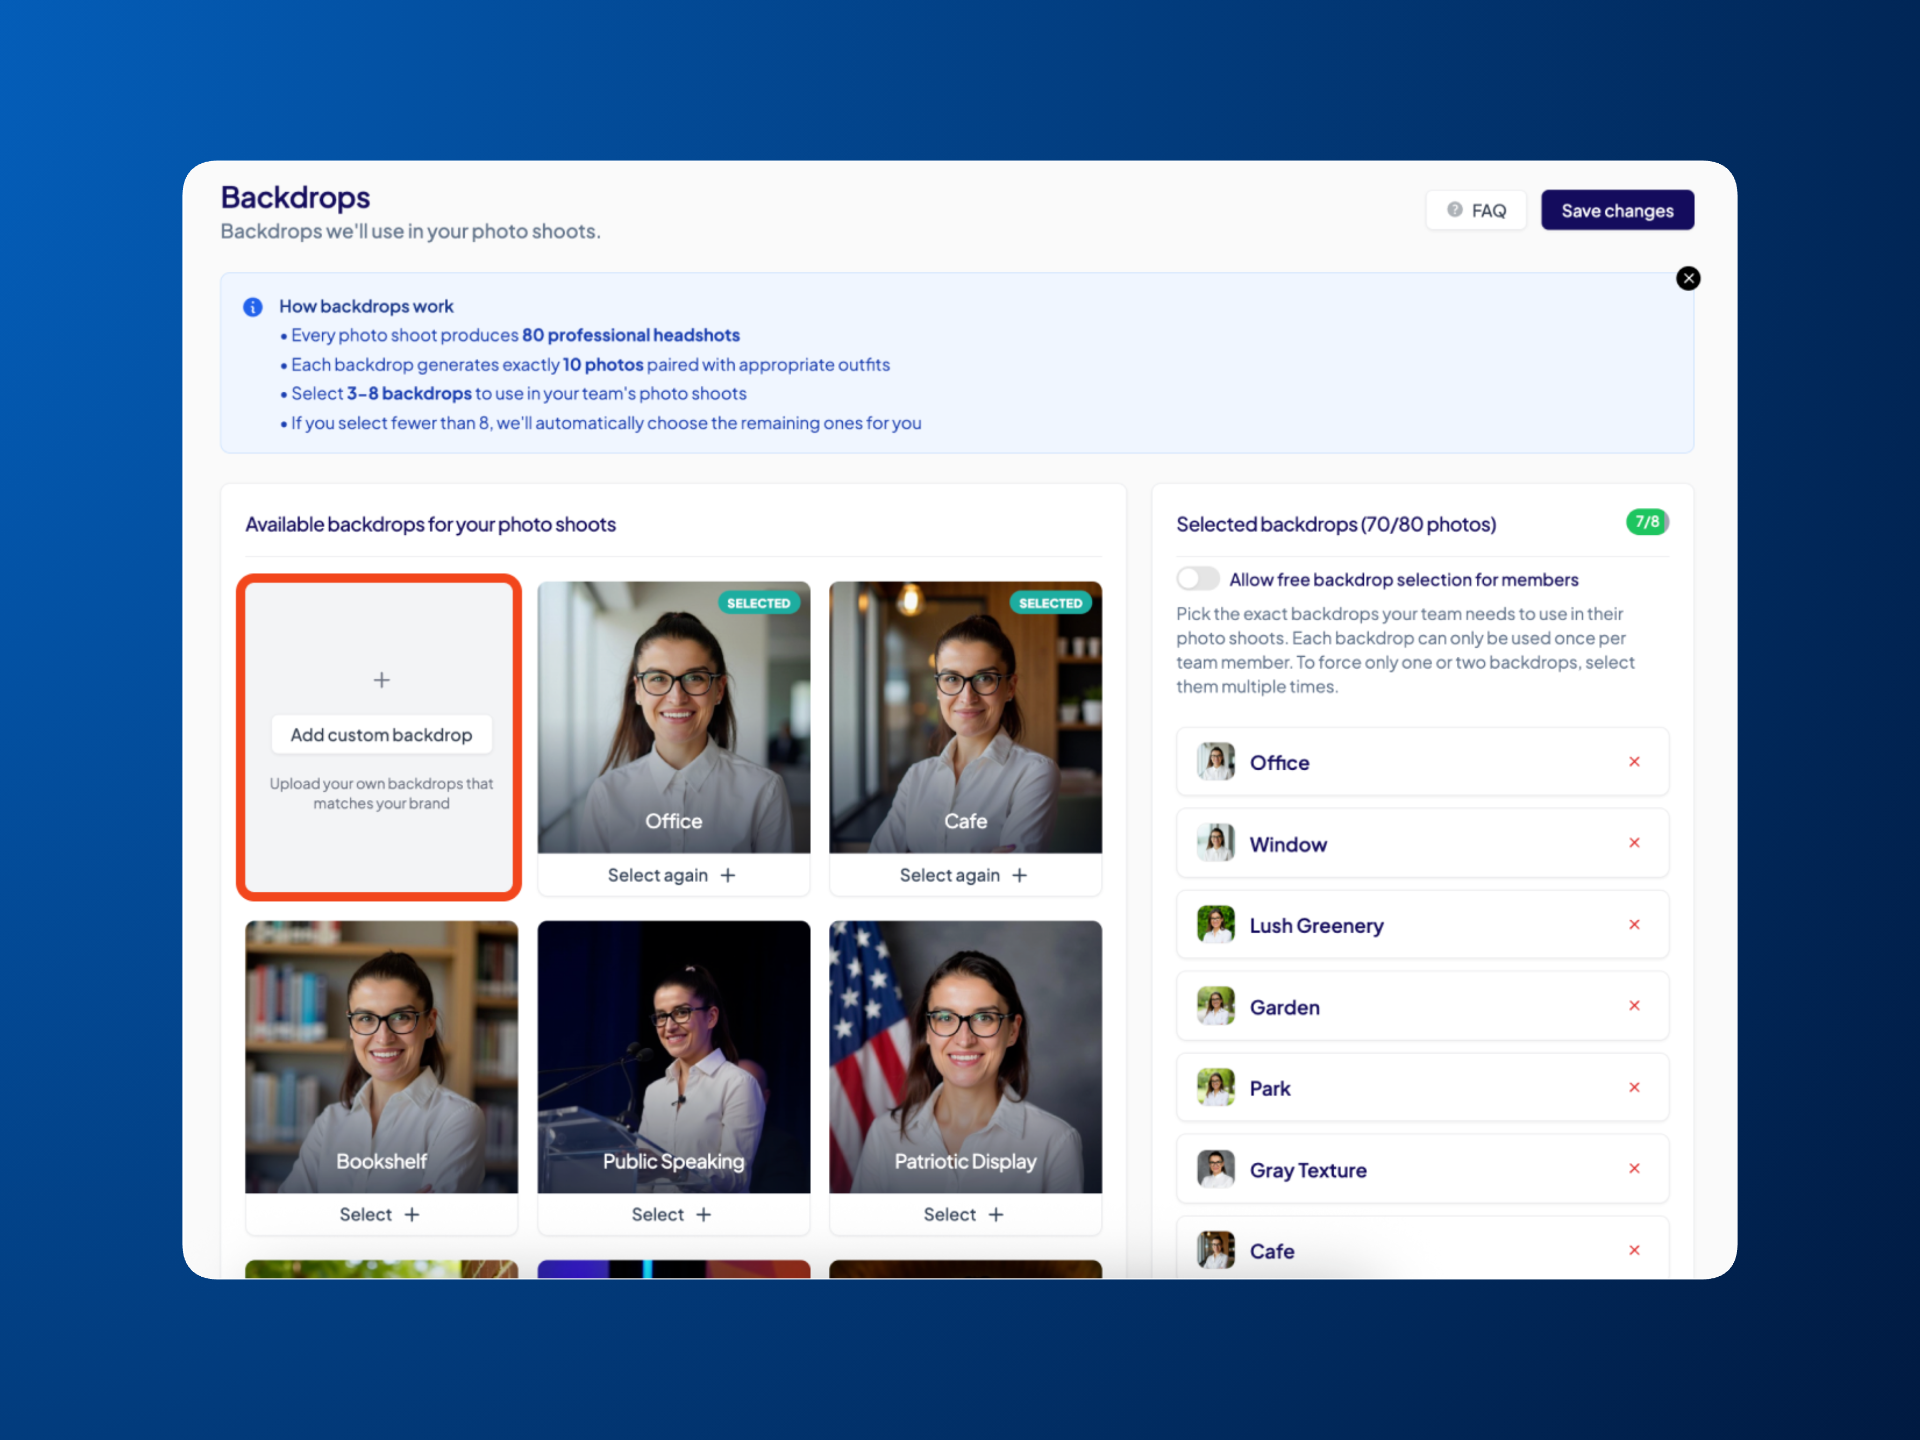
Task: Select again the Cafe backdrop
Action: [964, 876]
